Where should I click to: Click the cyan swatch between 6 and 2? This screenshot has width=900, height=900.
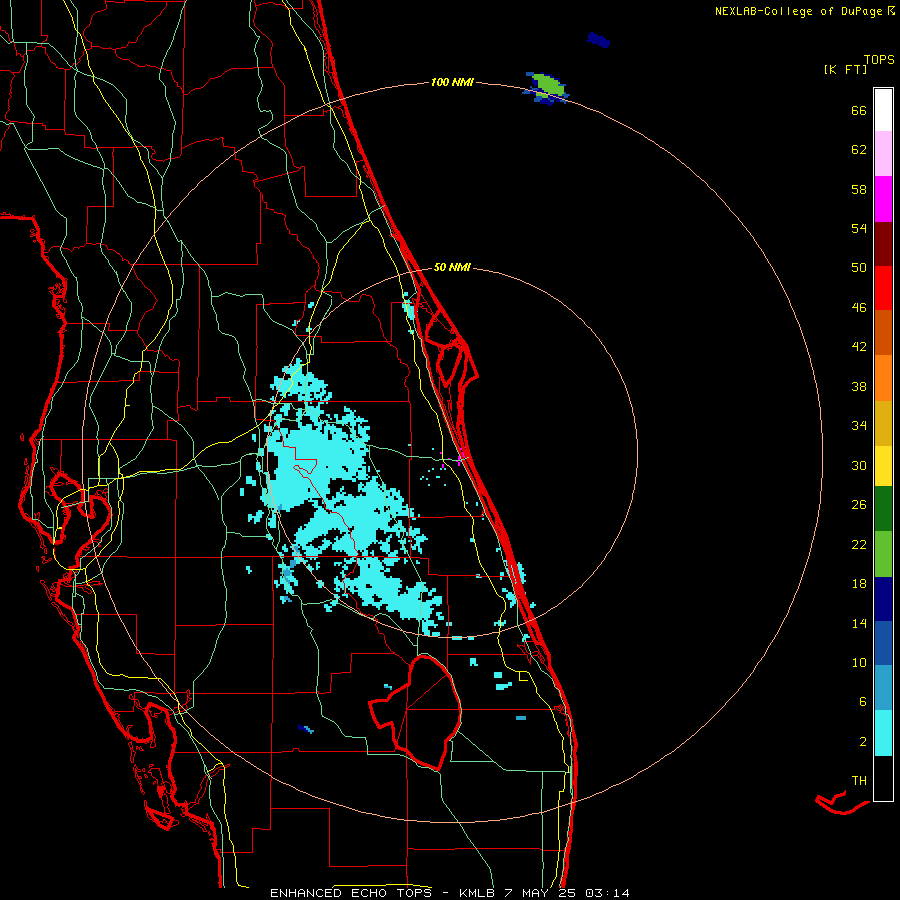(883, 733)
